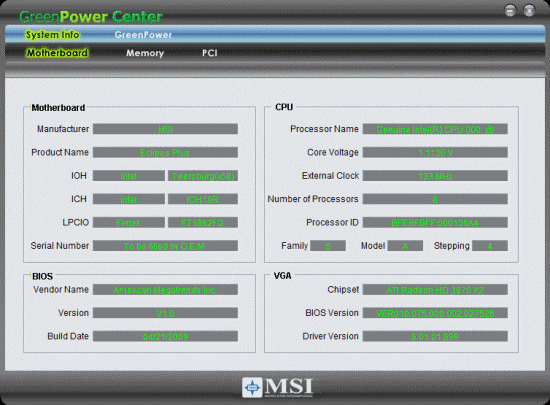The height and width of the screenshot is (405, 550).
Task: Select the Processor ID value field
Action: point(435,222)
